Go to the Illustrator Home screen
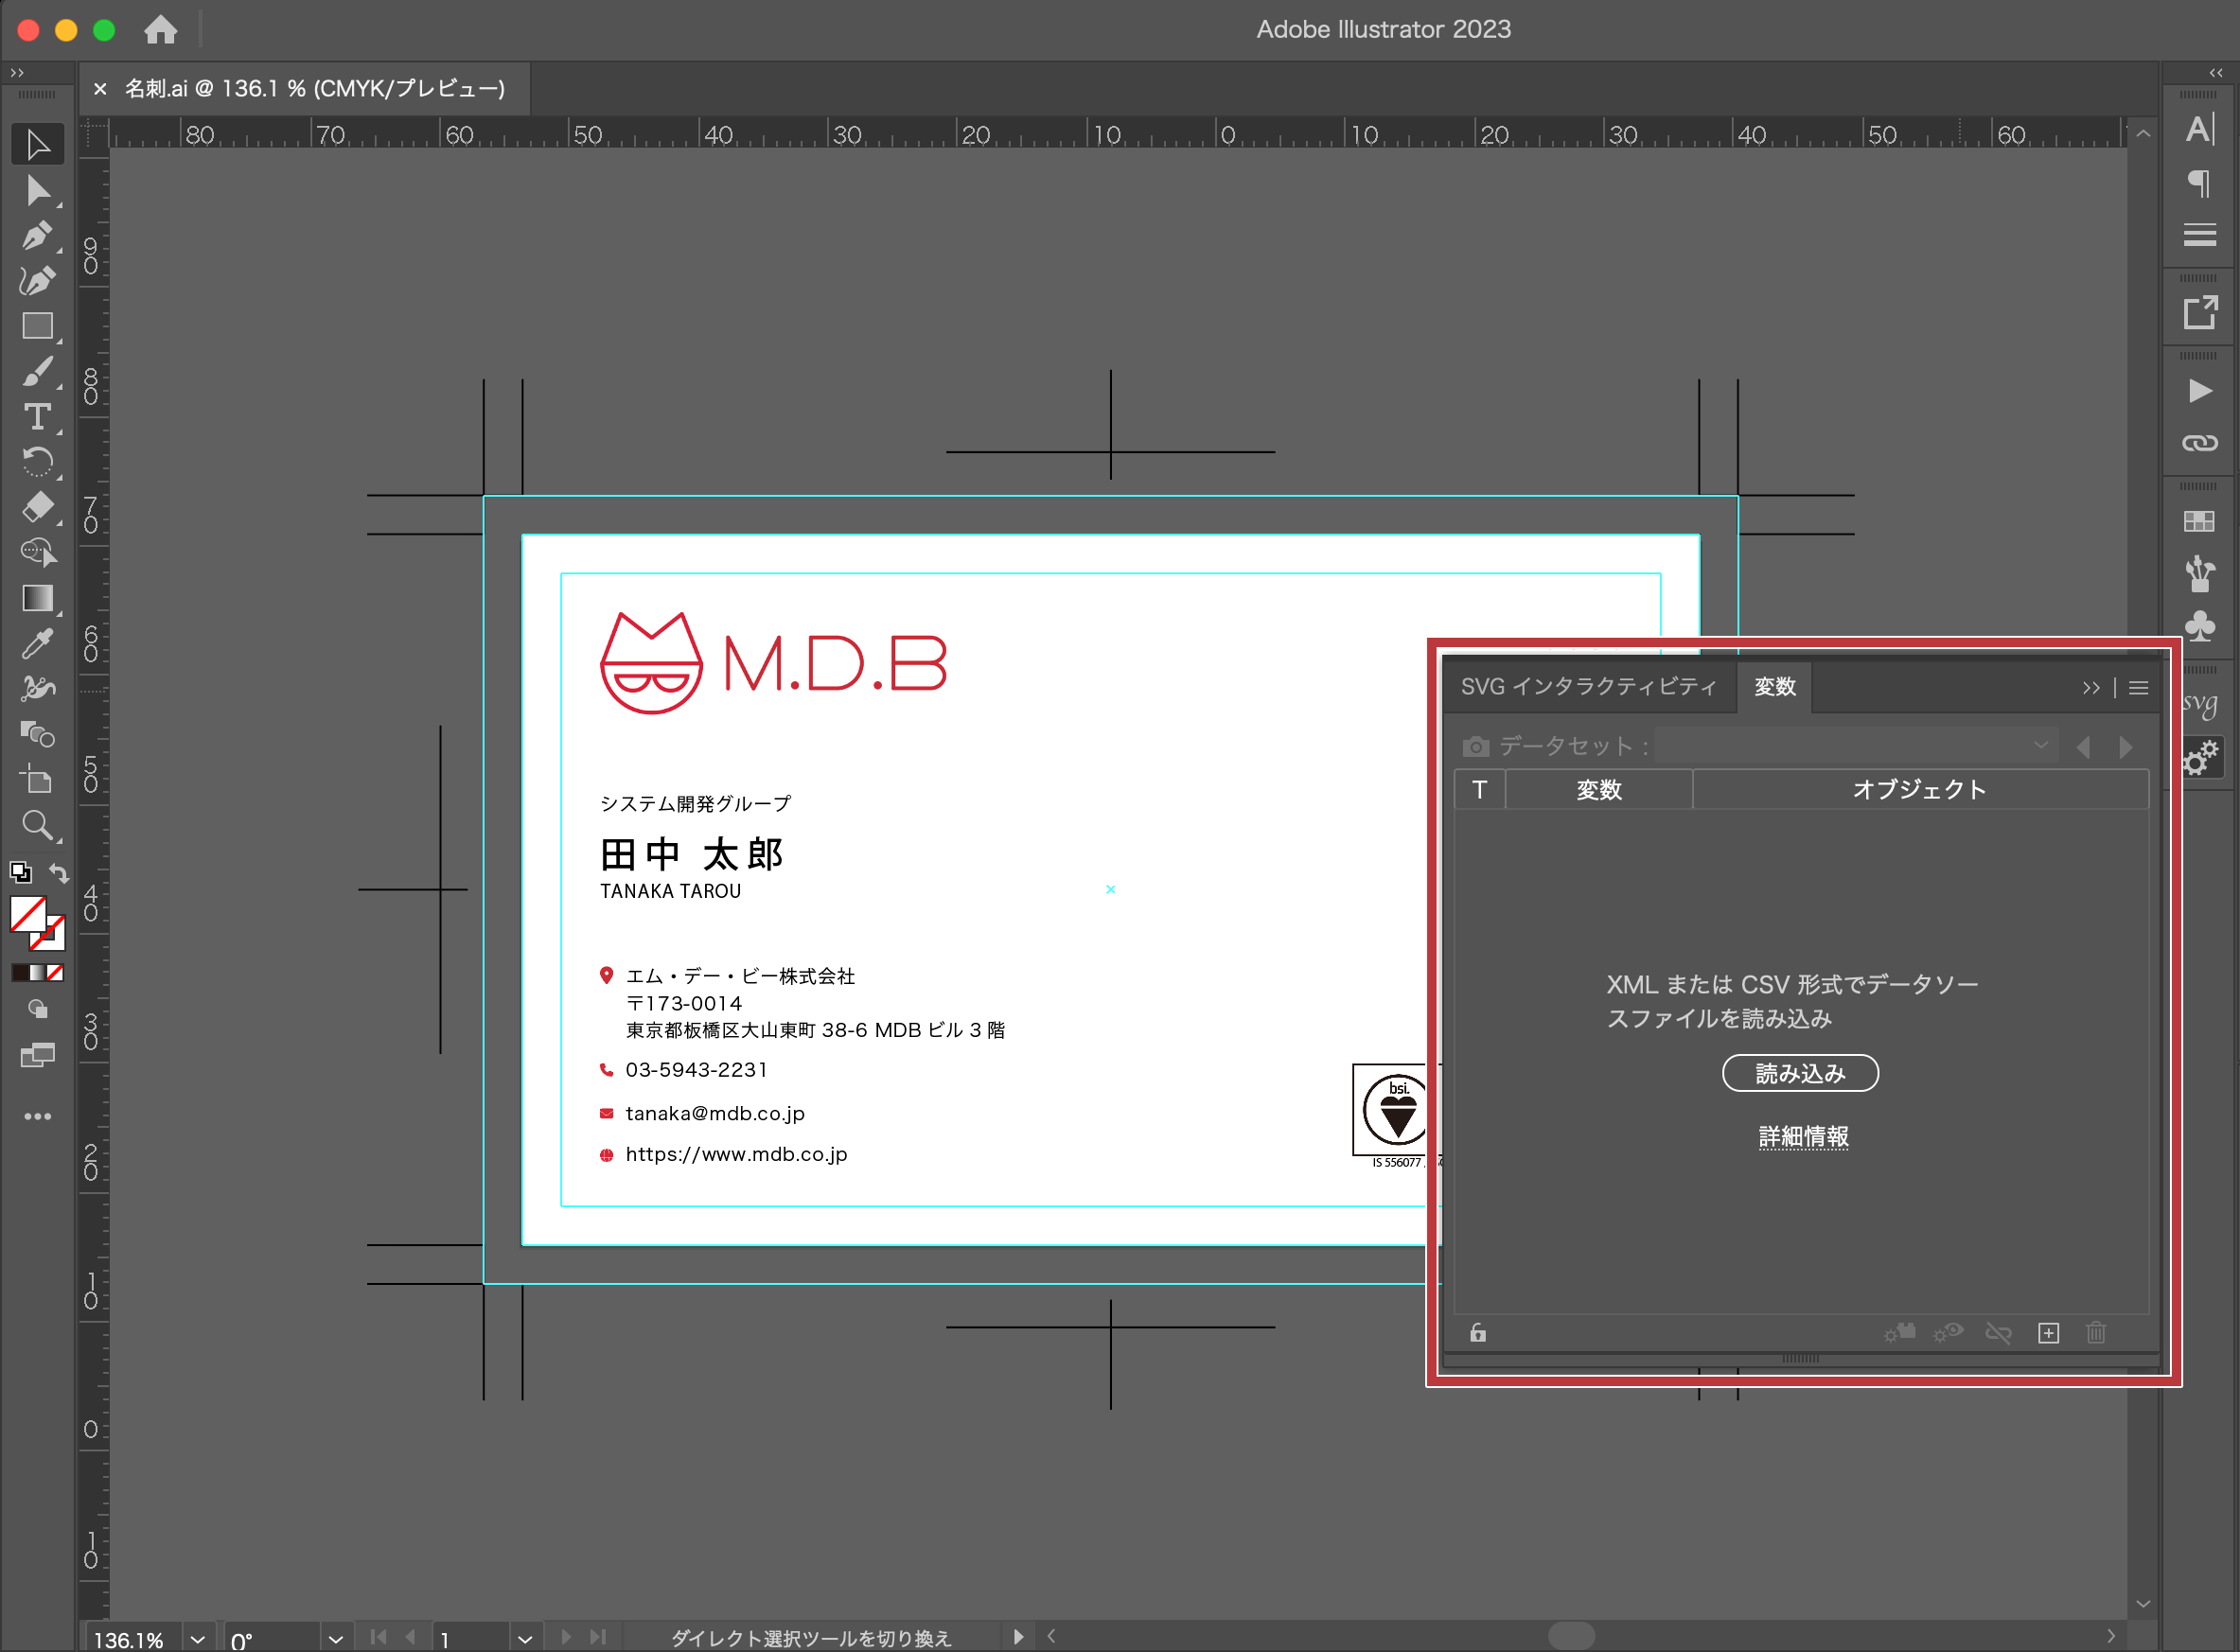The width and height of the screenshot is (2240, 1652). click(x=160, y=30)
